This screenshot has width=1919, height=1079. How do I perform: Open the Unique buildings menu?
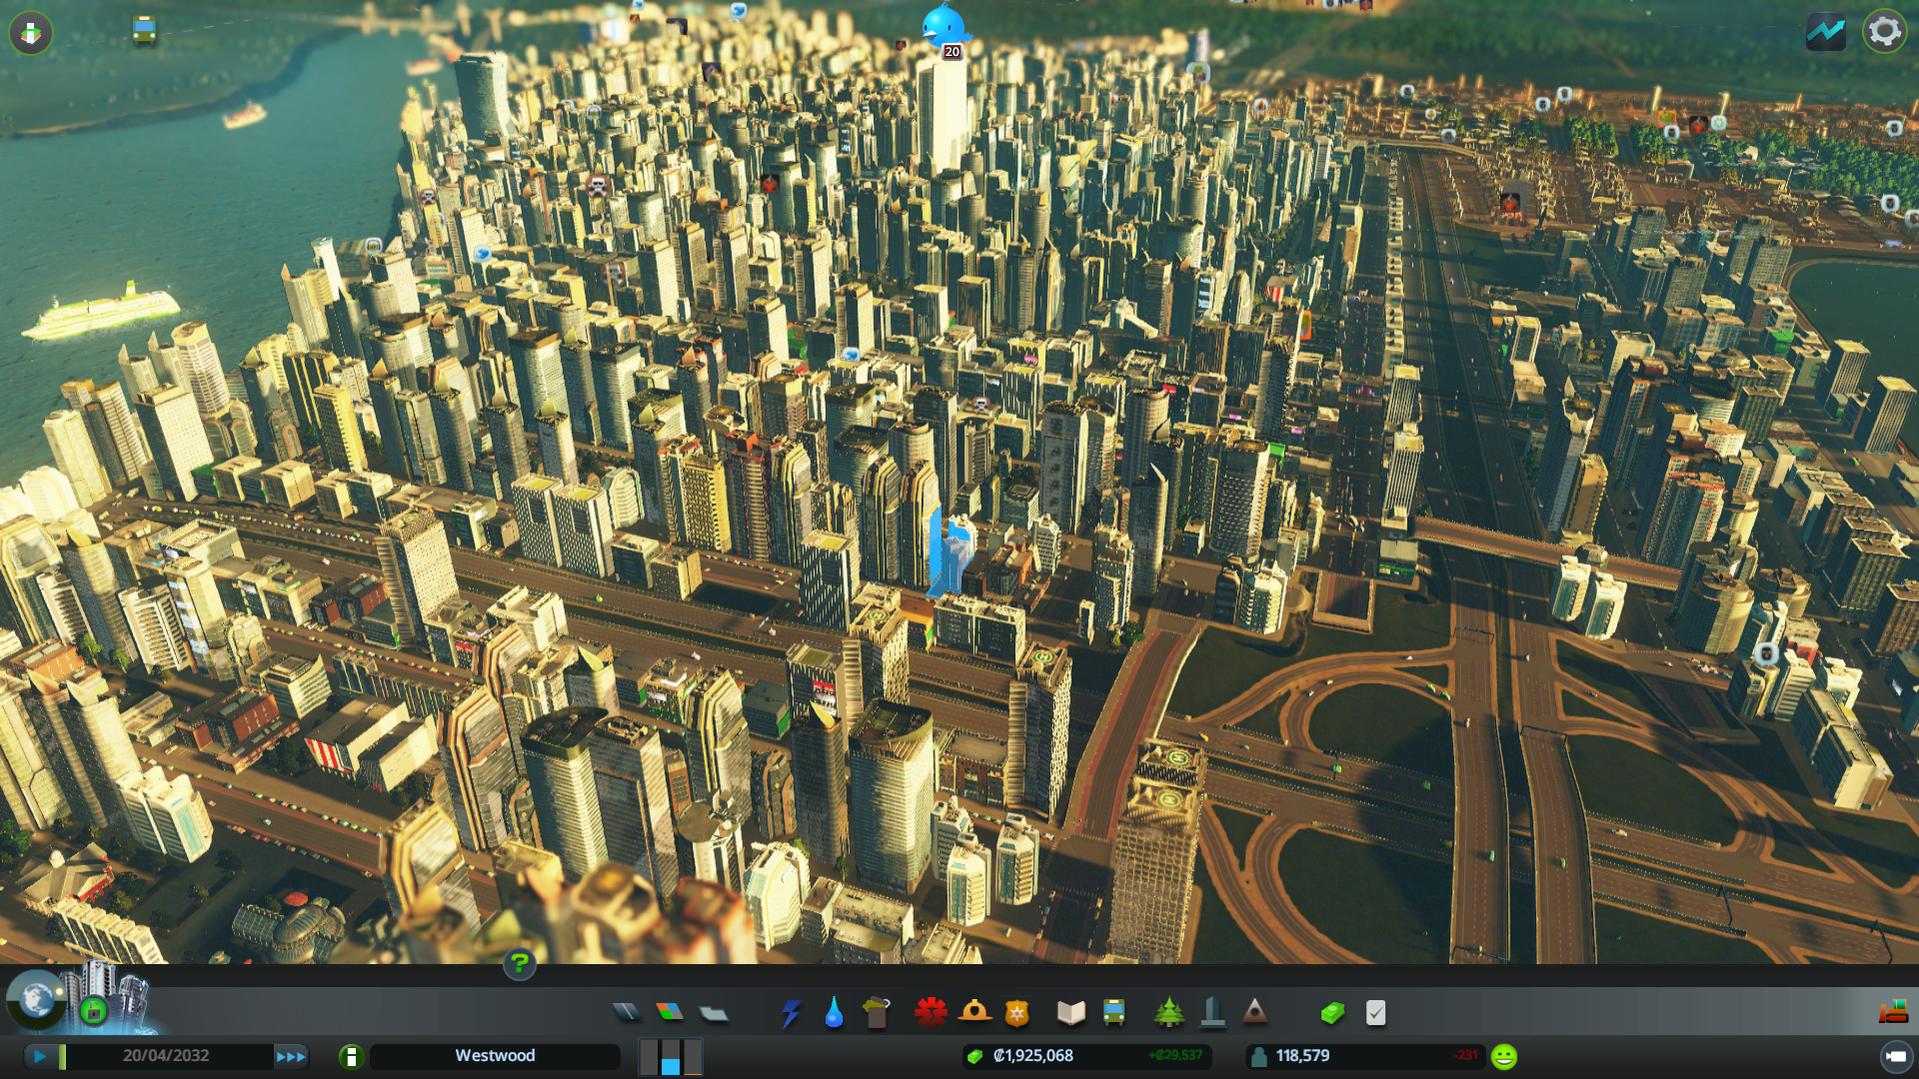[x=1212, y=1013]
